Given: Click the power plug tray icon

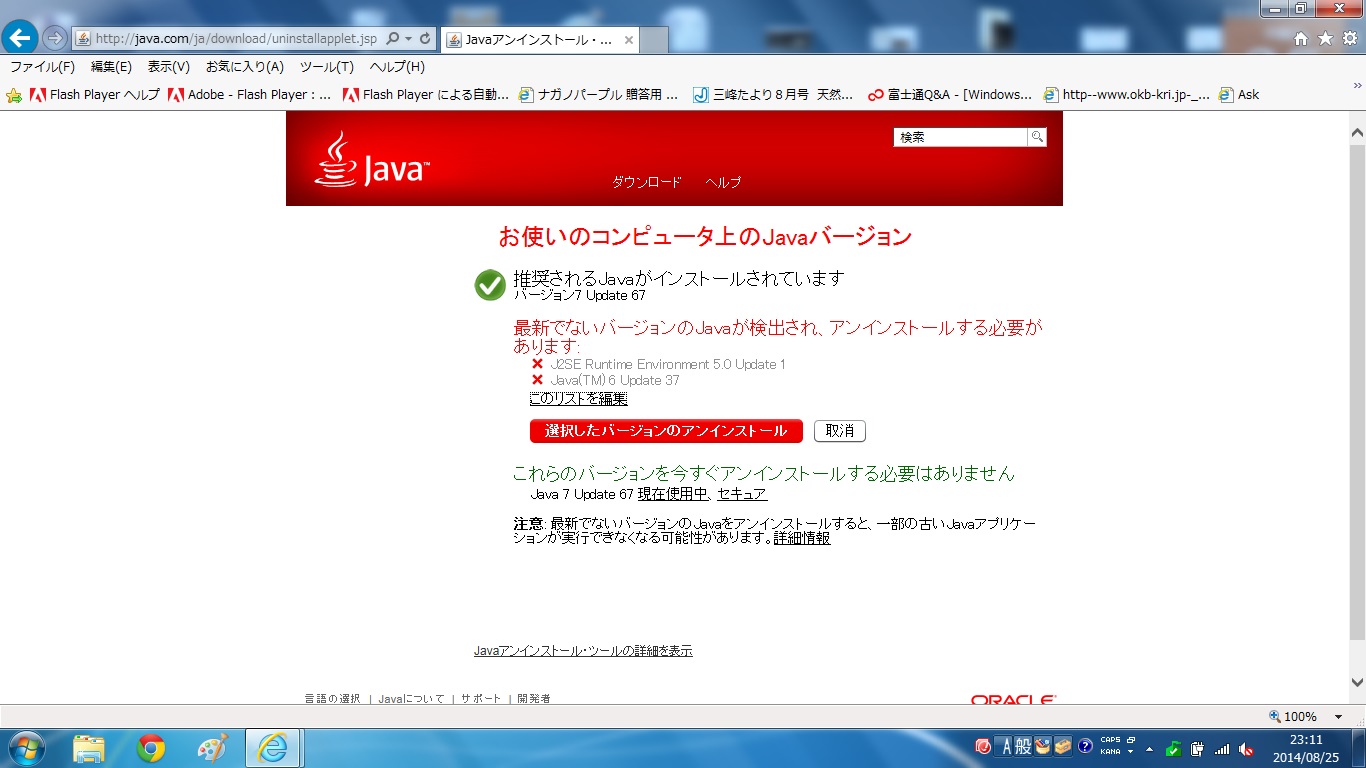Looking at the screenshot, I should [1197, 749].
